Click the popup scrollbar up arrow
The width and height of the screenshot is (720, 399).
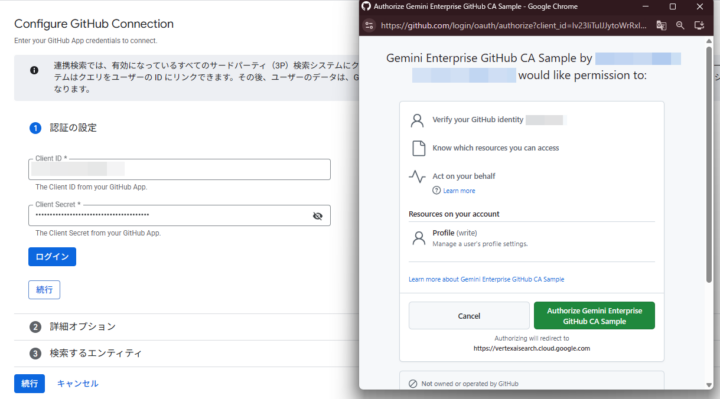(x=709, y=41)
